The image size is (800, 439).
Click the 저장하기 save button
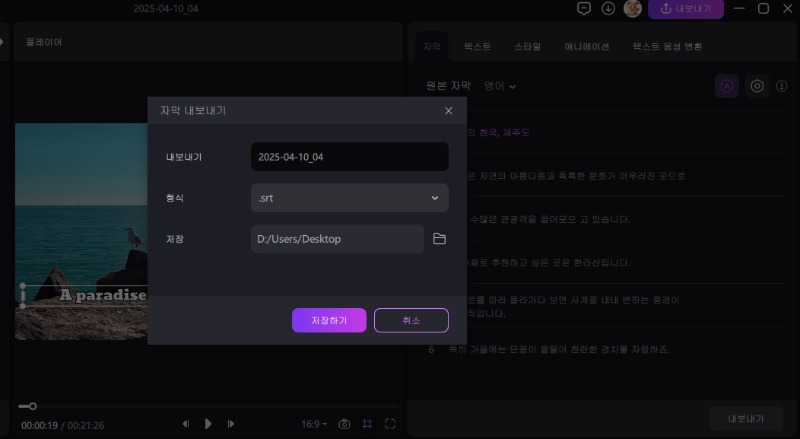329,320
